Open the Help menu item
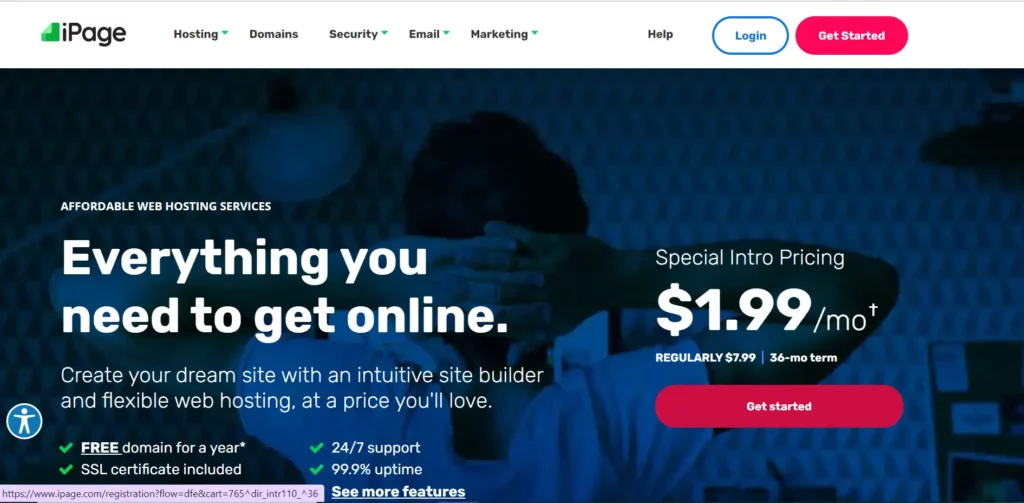 click(x=660, y=35)
